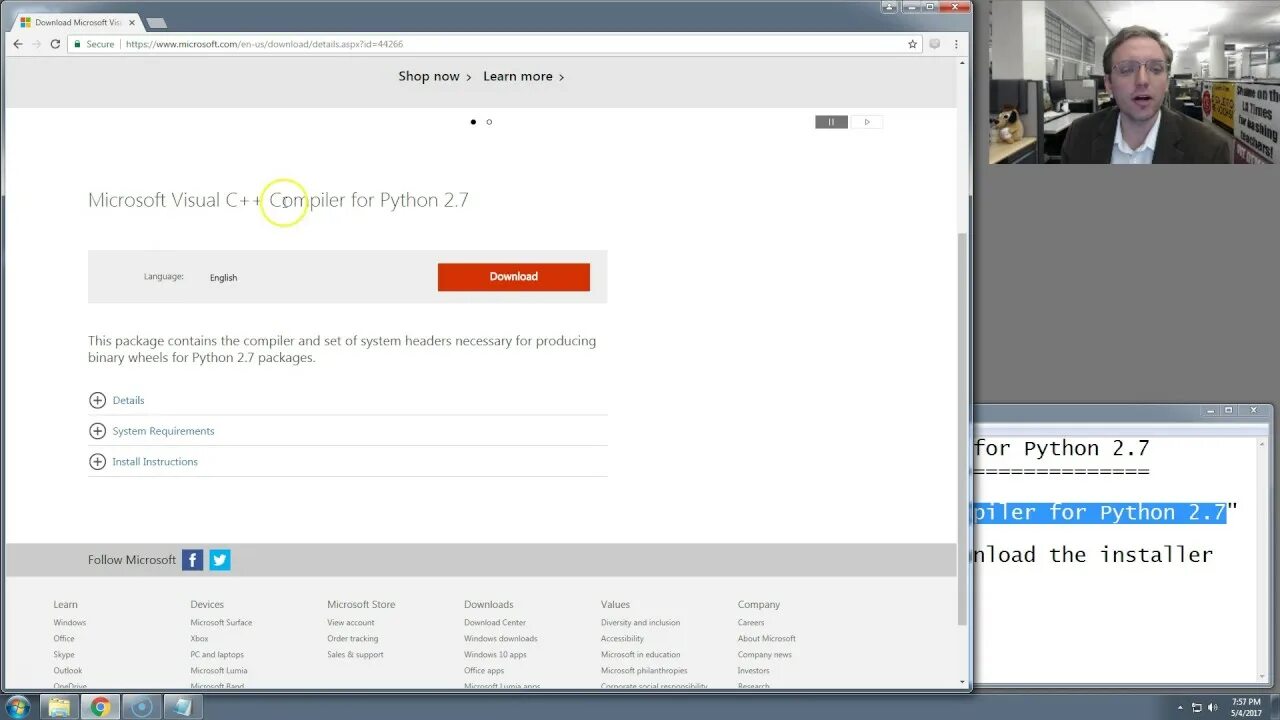Reload the page with the refresh icon
This screenshot has width=1280, height=720.
(55, 44)
